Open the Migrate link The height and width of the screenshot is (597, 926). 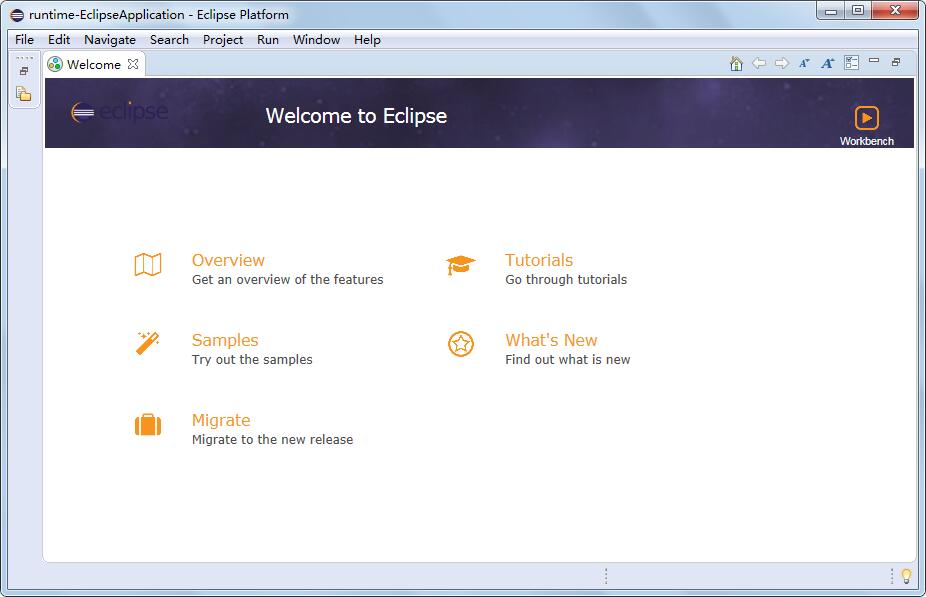221,420
